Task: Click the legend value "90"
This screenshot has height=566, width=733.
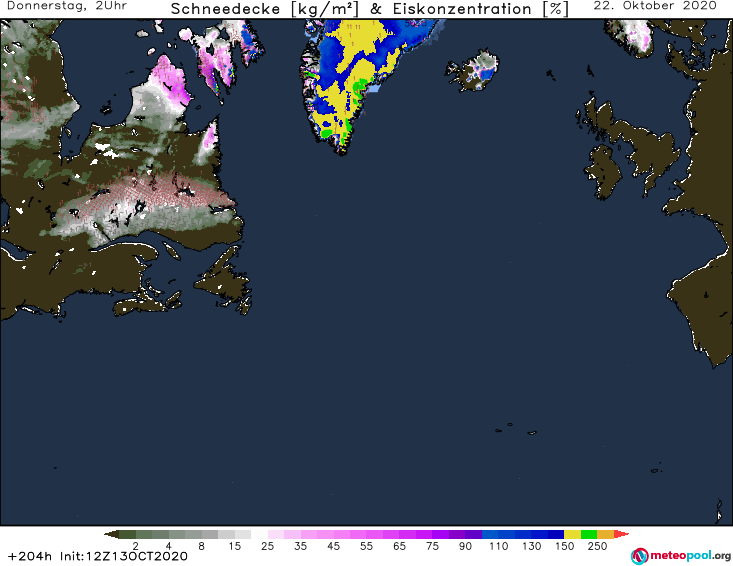Action: 465,546
